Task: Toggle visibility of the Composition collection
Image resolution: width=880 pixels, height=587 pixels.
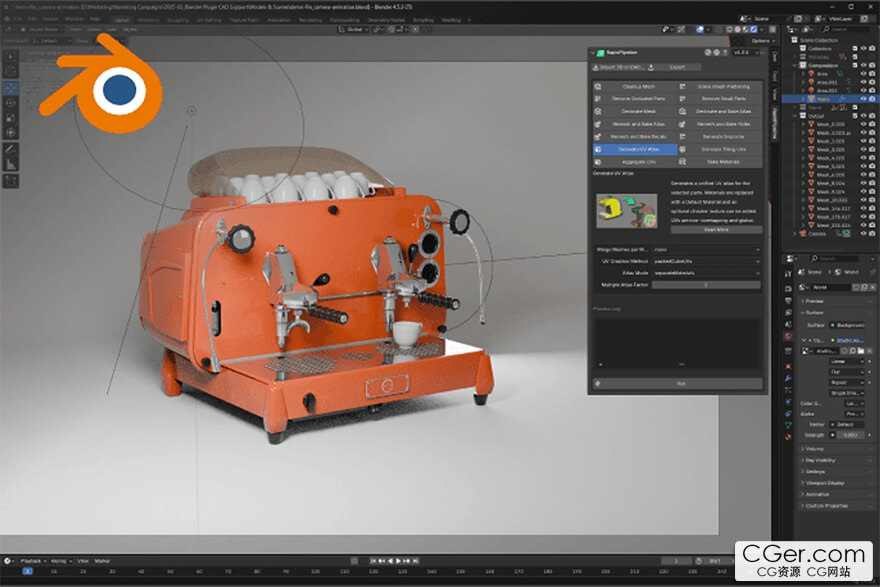Action: click(863, 65)
